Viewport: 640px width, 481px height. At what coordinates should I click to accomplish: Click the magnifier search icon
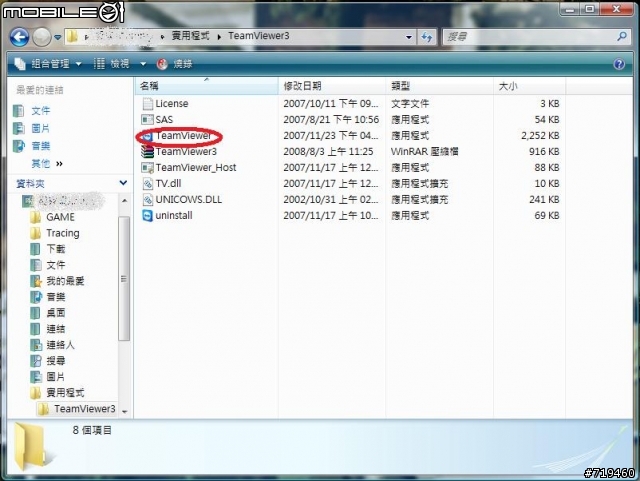click(x=622, y=37)
